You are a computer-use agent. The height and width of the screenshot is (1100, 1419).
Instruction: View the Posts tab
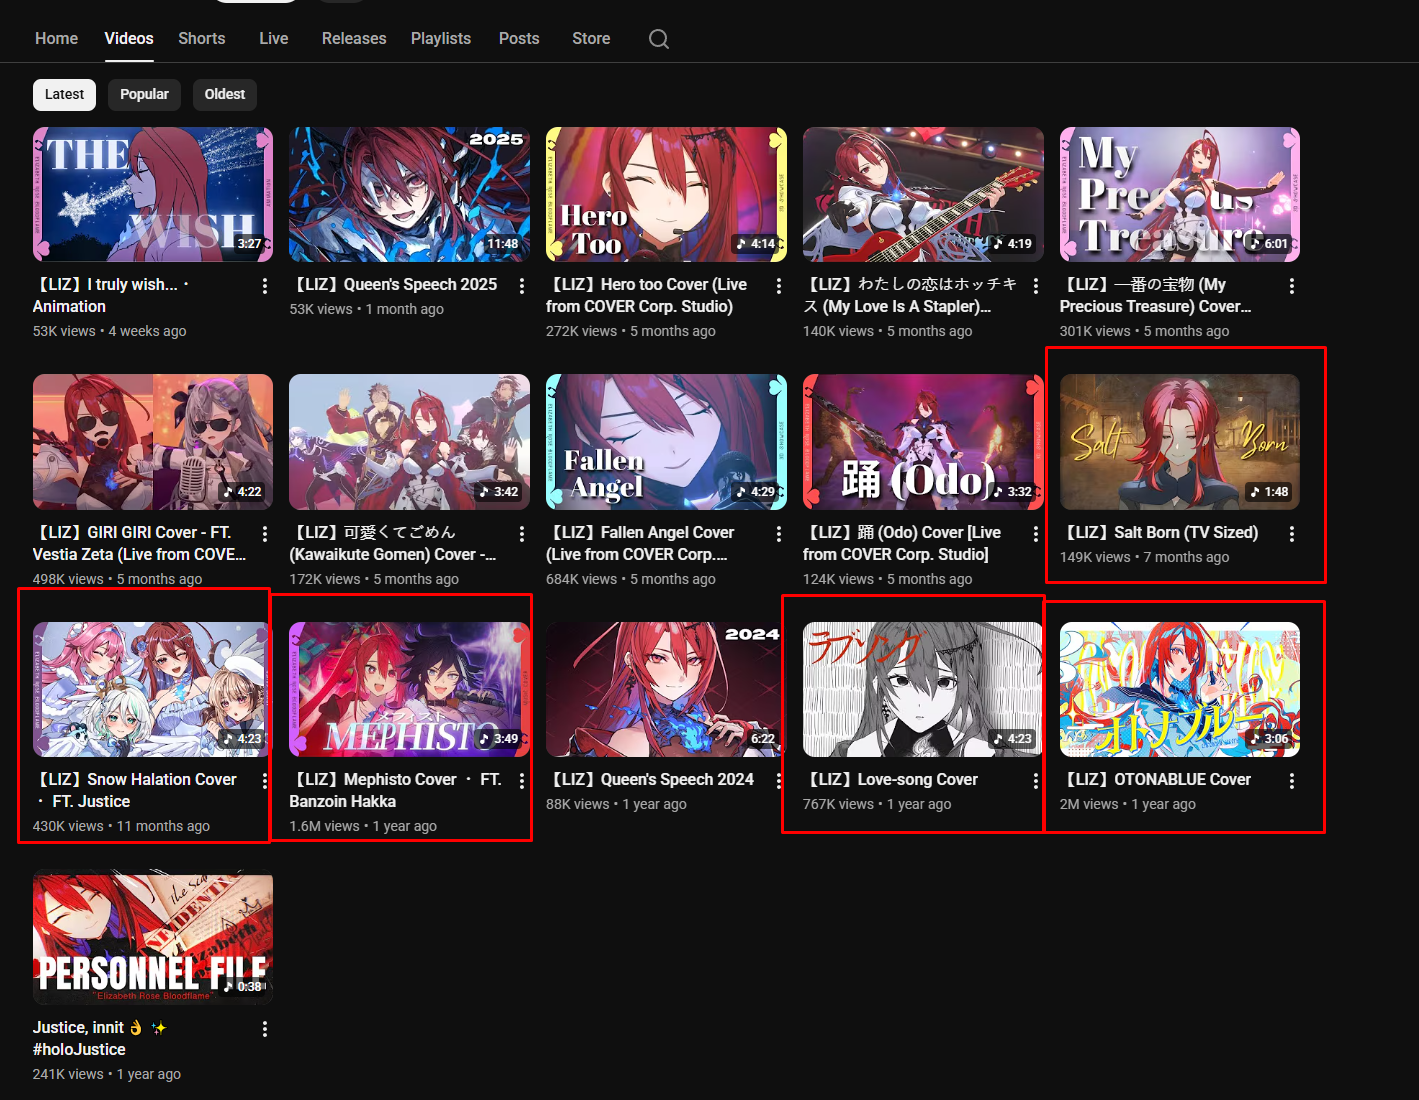click(x=519, y=38)
